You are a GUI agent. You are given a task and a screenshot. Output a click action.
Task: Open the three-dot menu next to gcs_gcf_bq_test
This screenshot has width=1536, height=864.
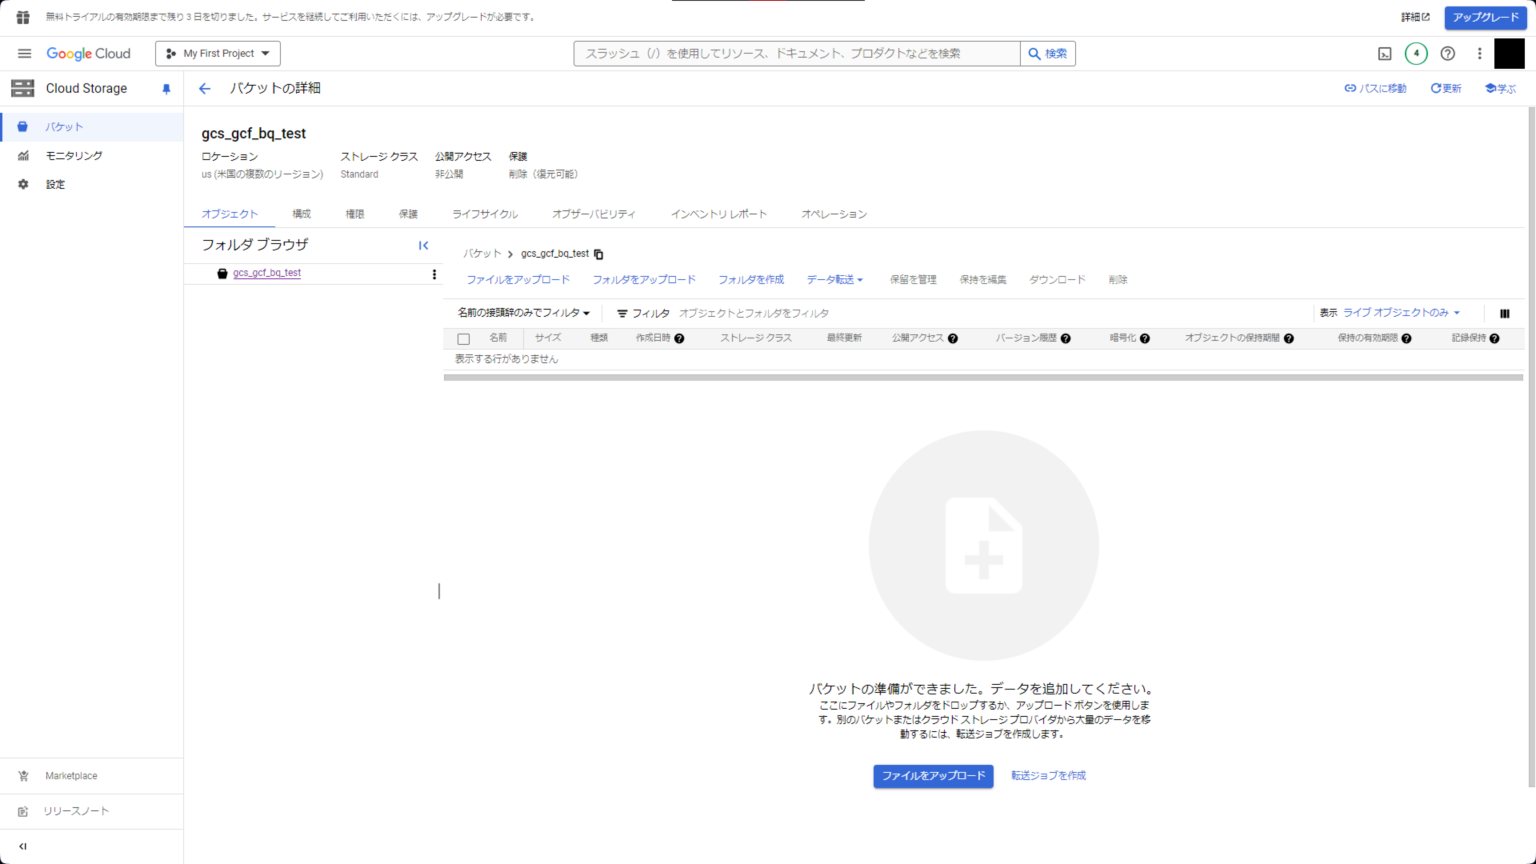pos(433,273)
